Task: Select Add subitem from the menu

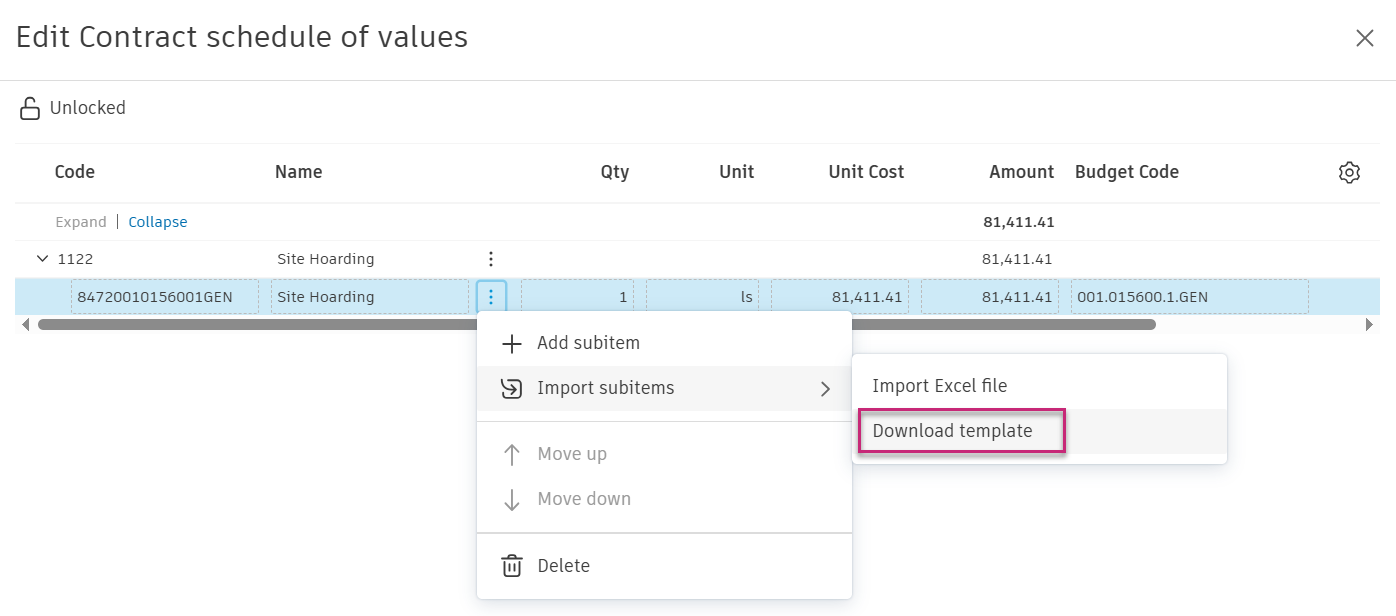Action: coord(588,343)
